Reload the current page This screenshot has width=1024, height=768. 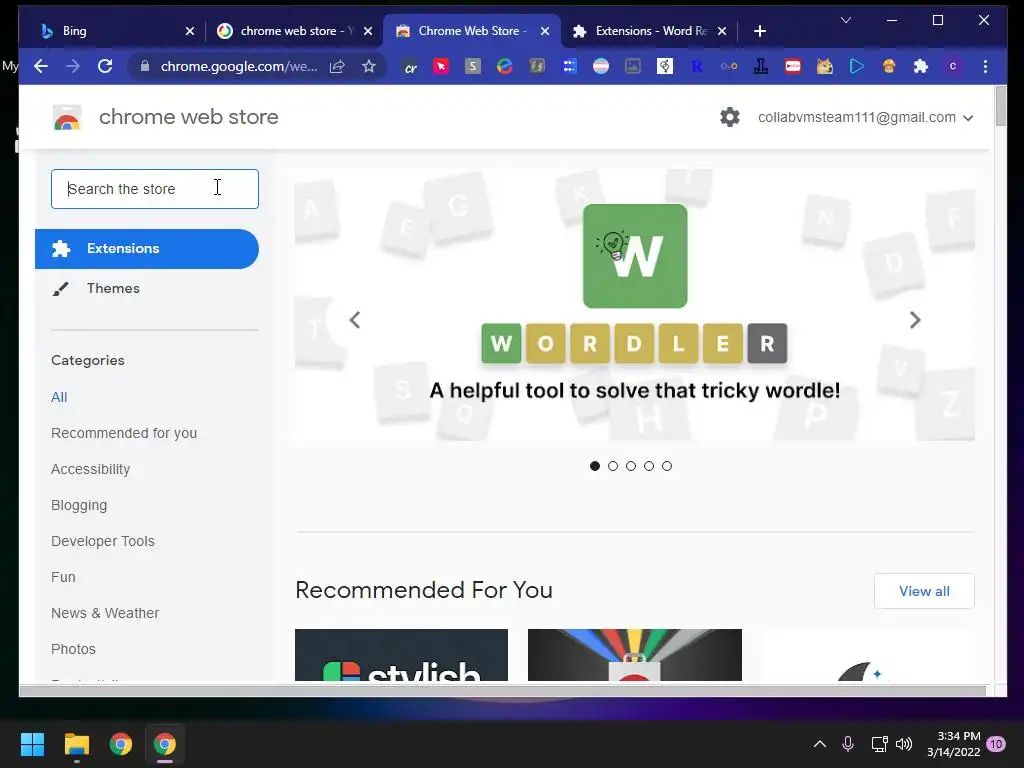tap(105, 66)
